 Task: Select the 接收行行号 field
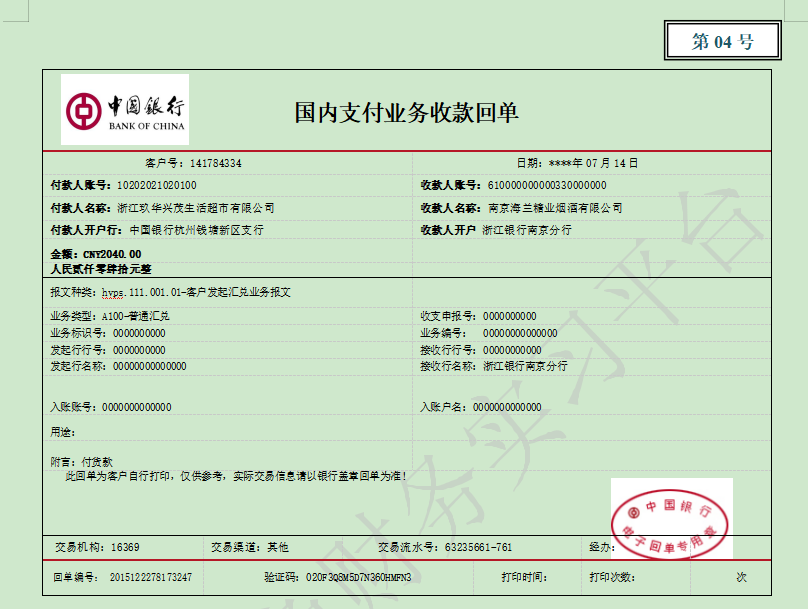pos(481,350)
